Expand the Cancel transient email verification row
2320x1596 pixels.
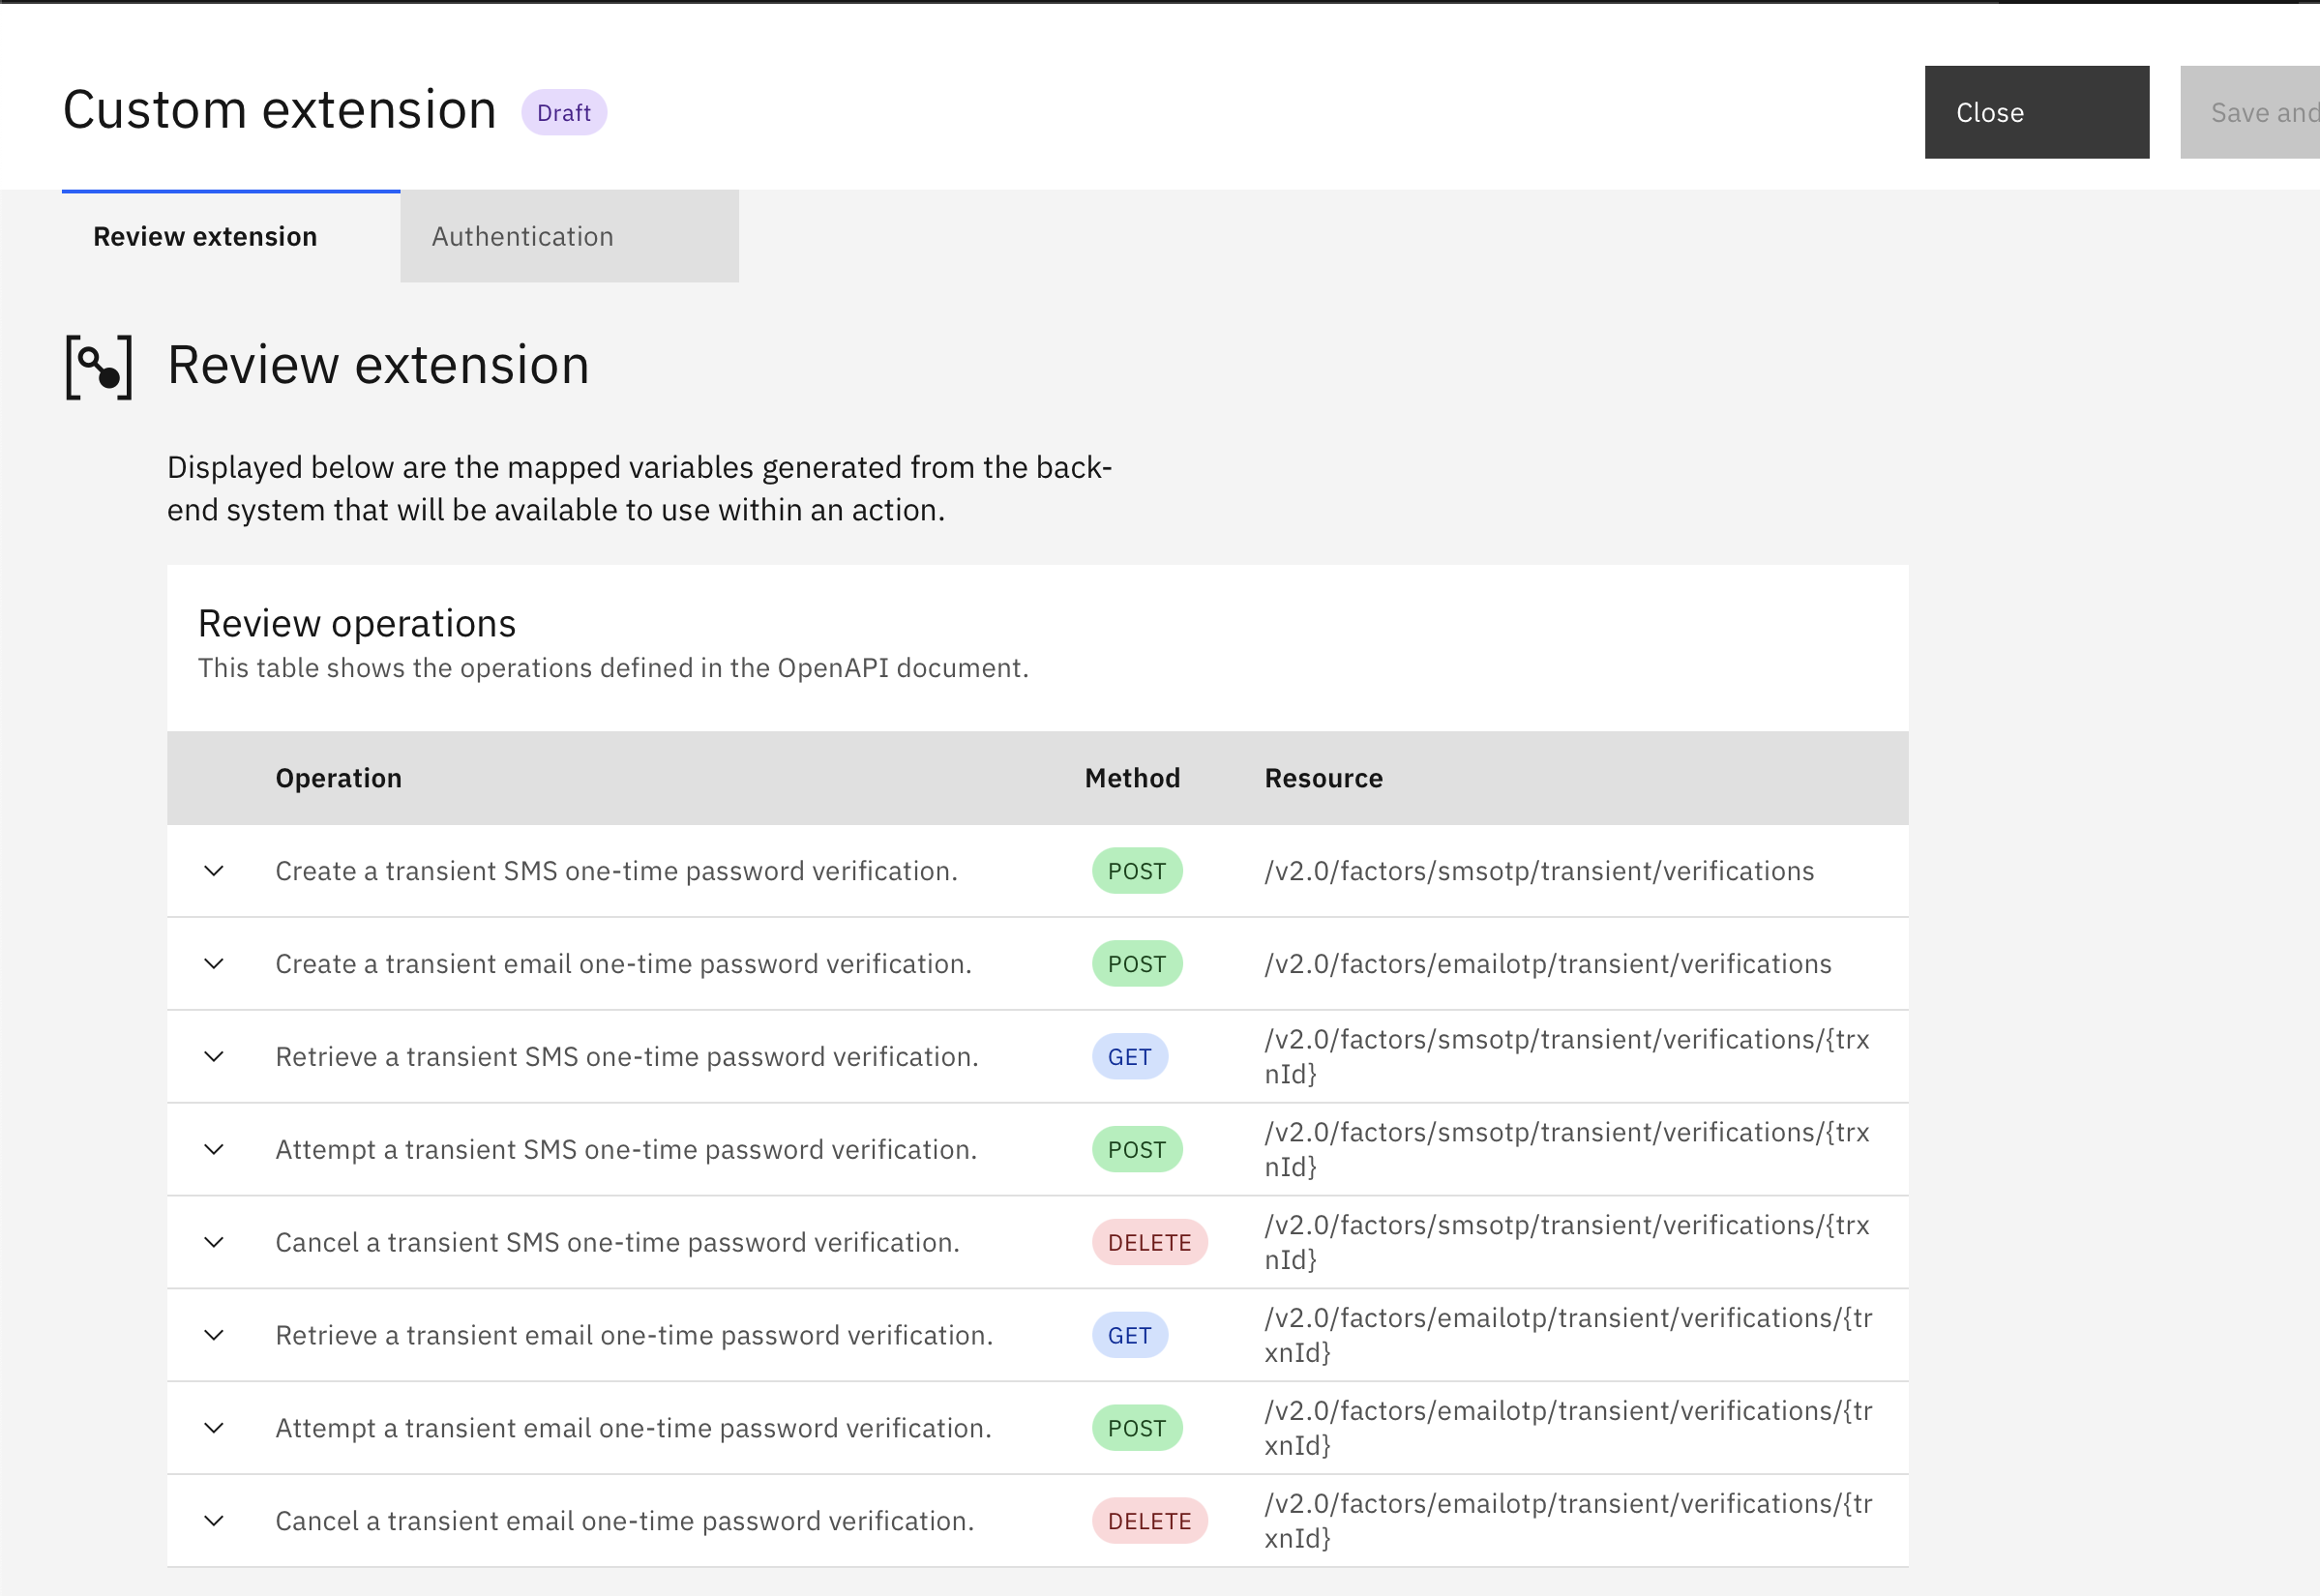tap(213, 1520)
